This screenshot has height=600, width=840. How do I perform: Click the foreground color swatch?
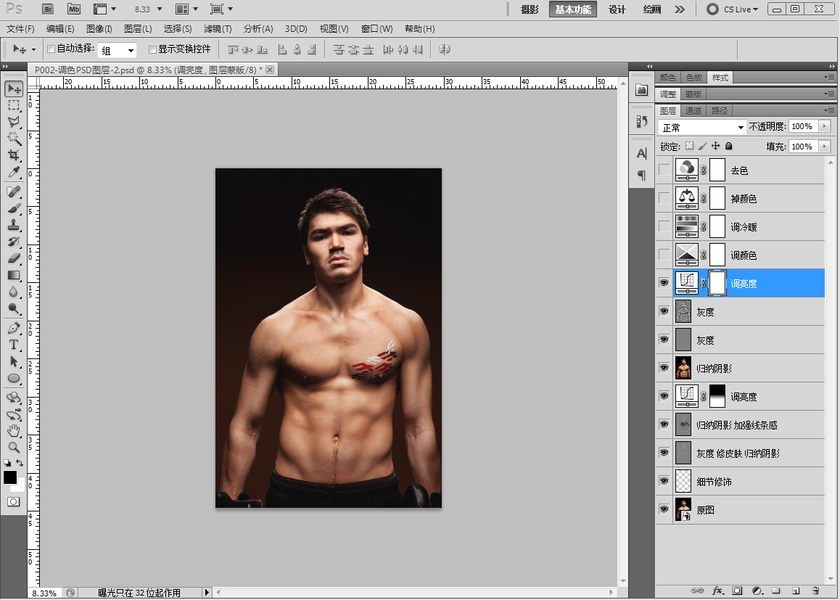(x=10, y=477)
